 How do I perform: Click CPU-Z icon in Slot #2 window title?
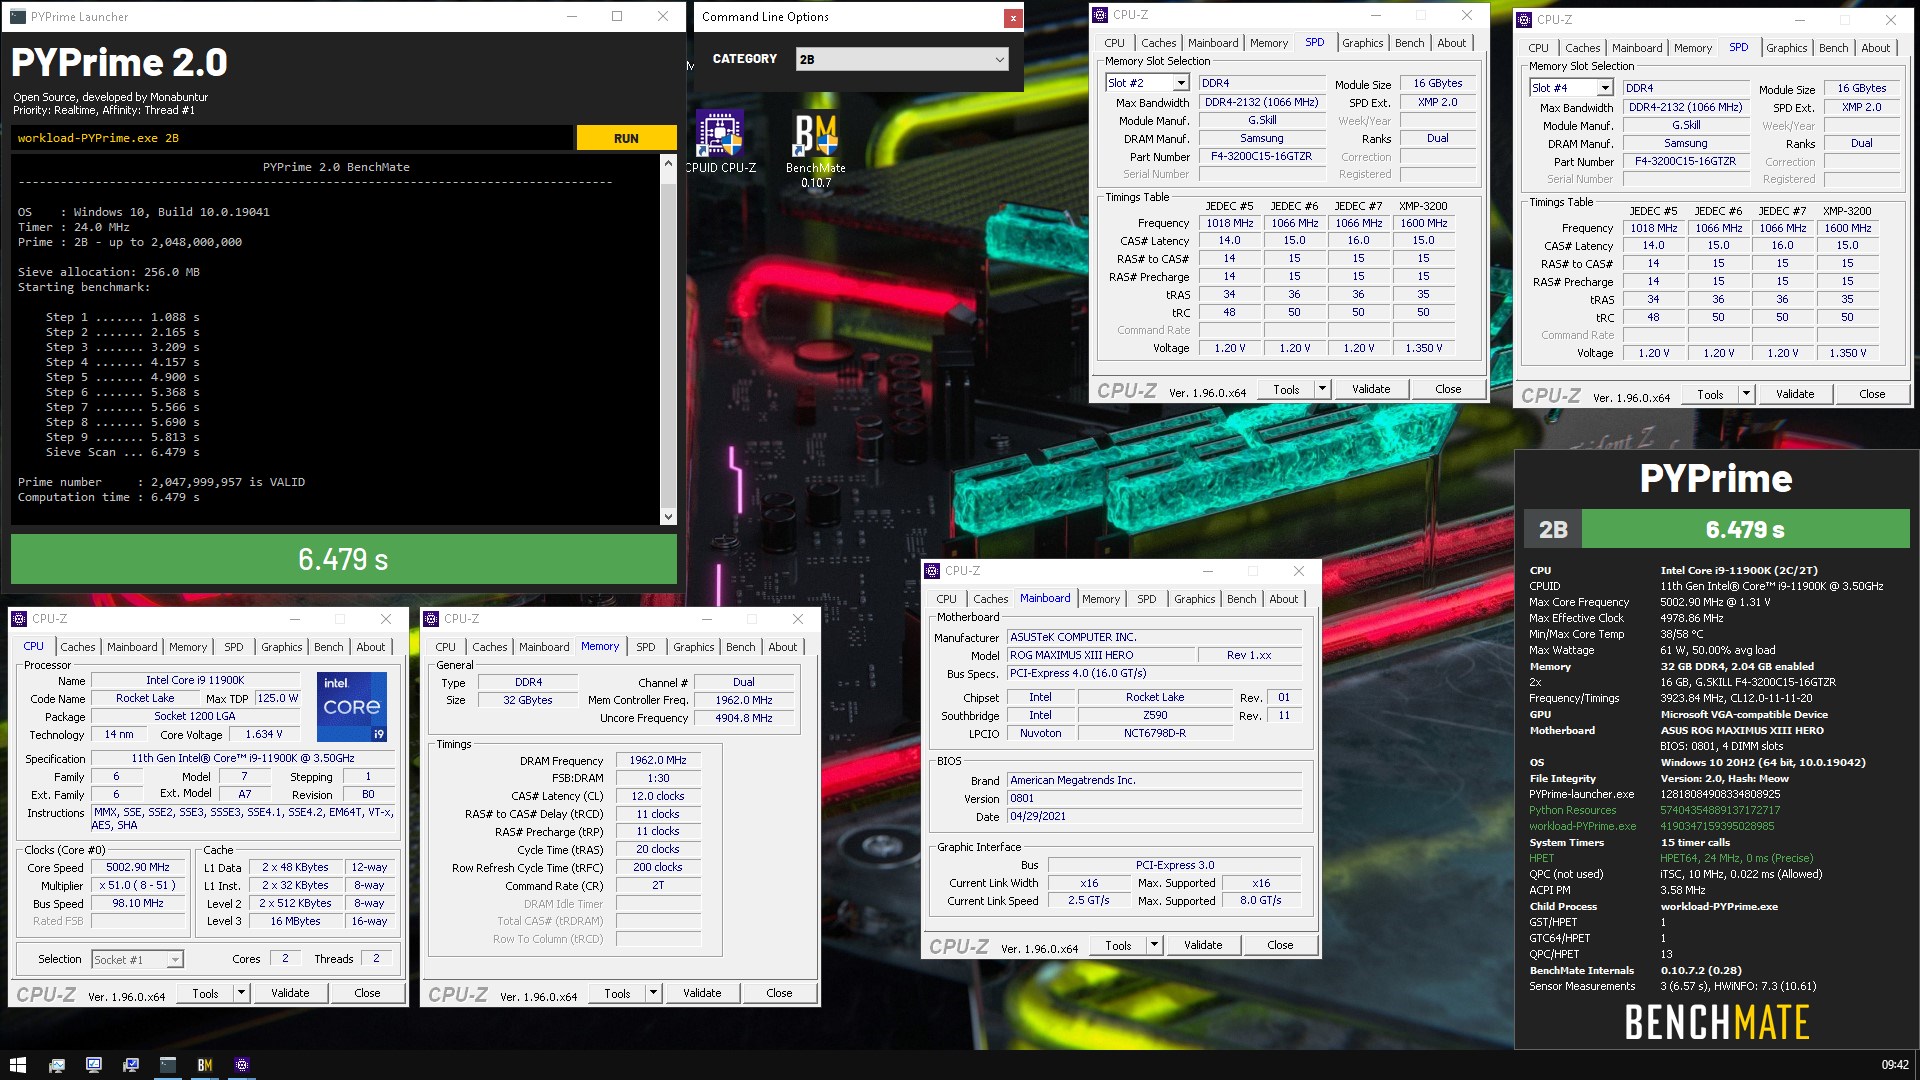(1100, 15)
